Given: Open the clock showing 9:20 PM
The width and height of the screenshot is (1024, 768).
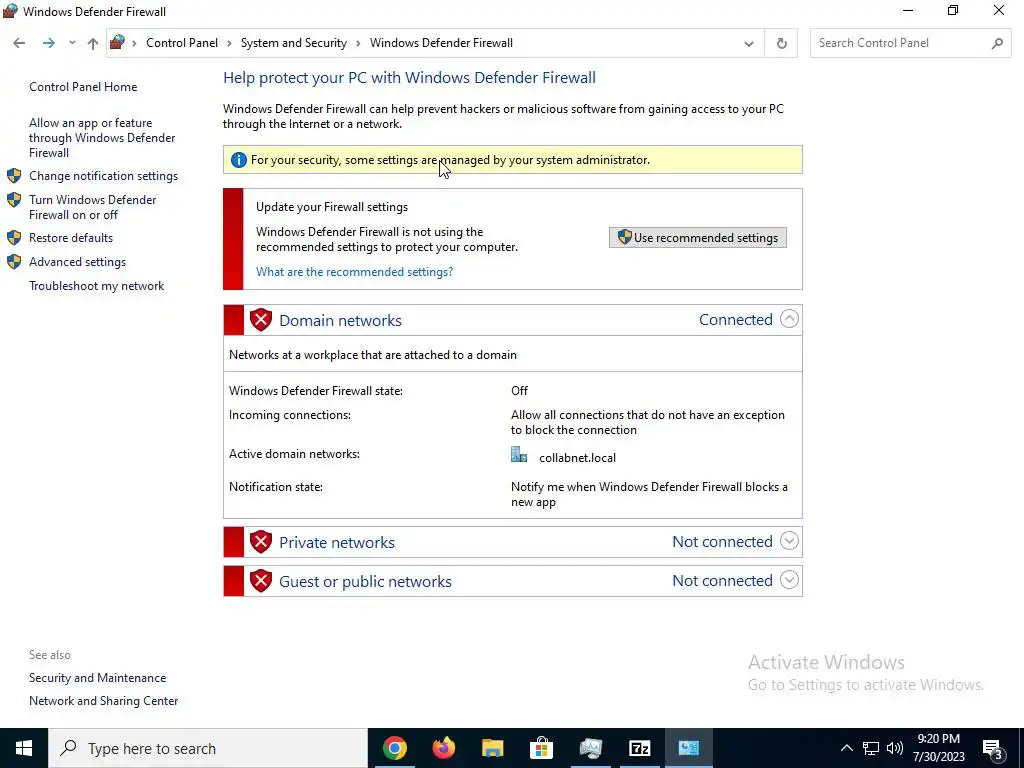Looking at the screenshot, I should click(x=938, y=748).
